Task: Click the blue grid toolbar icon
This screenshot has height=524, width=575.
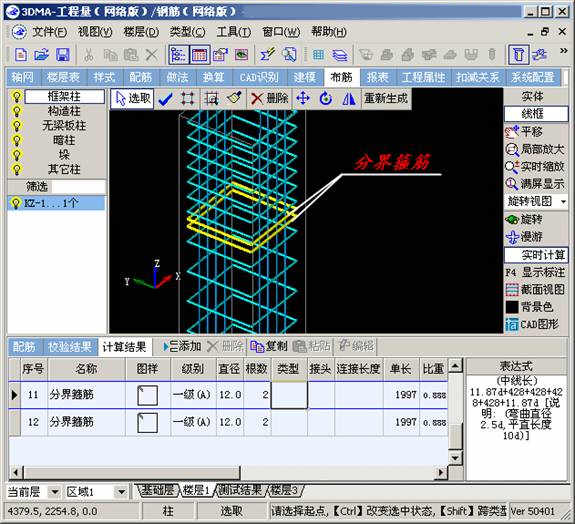Action: pos(318,55)
